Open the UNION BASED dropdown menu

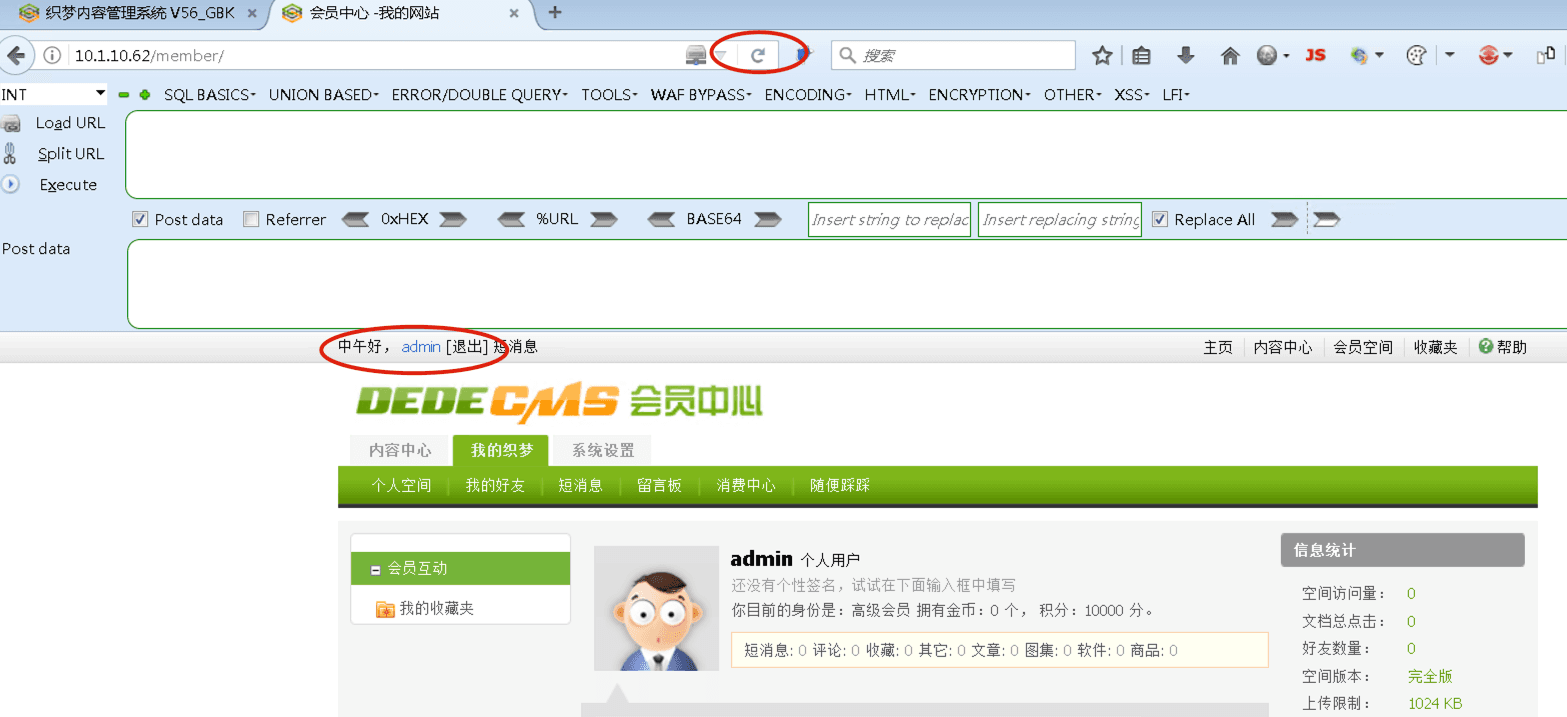click(x=324, y=95)
